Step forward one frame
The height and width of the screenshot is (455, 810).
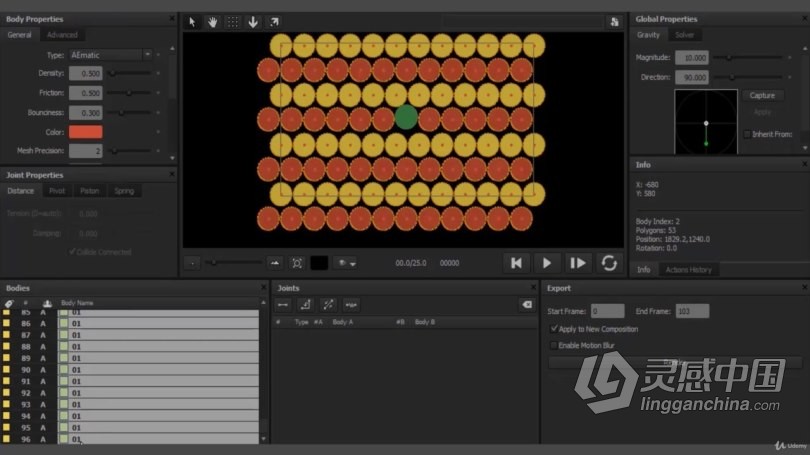point(578,263)
